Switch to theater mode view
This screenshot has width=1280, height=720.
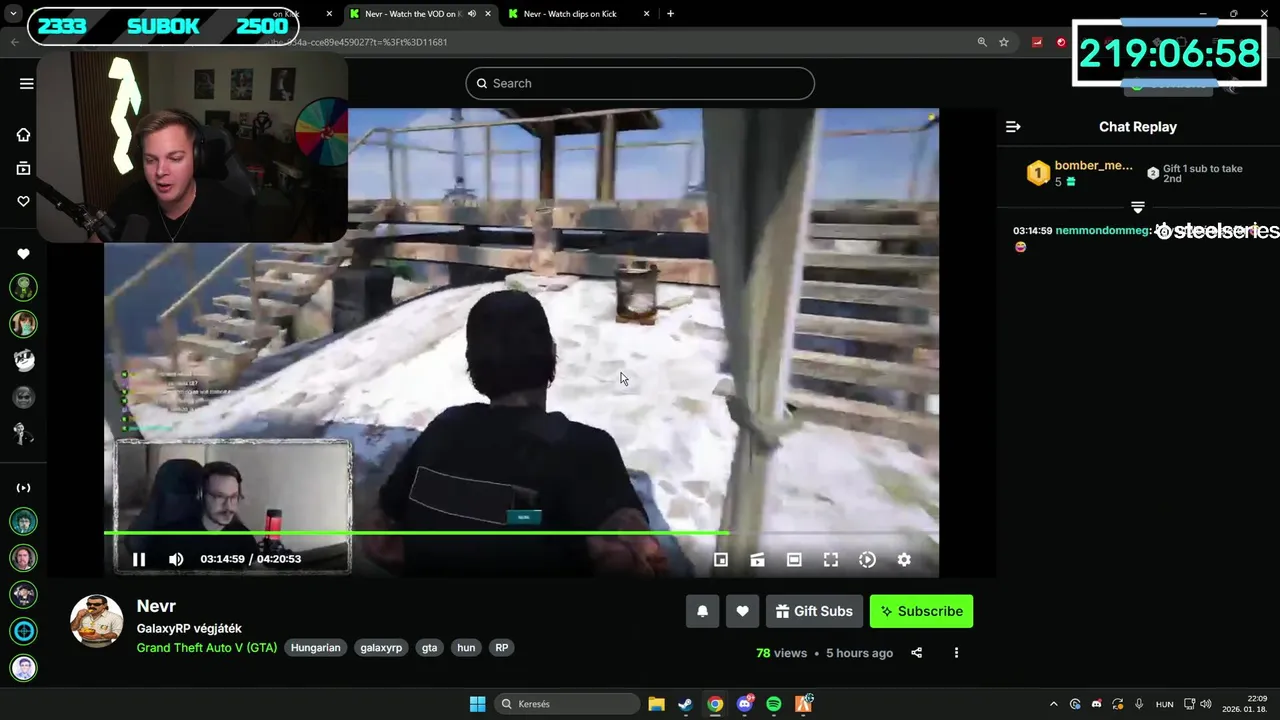pos(794,560)
